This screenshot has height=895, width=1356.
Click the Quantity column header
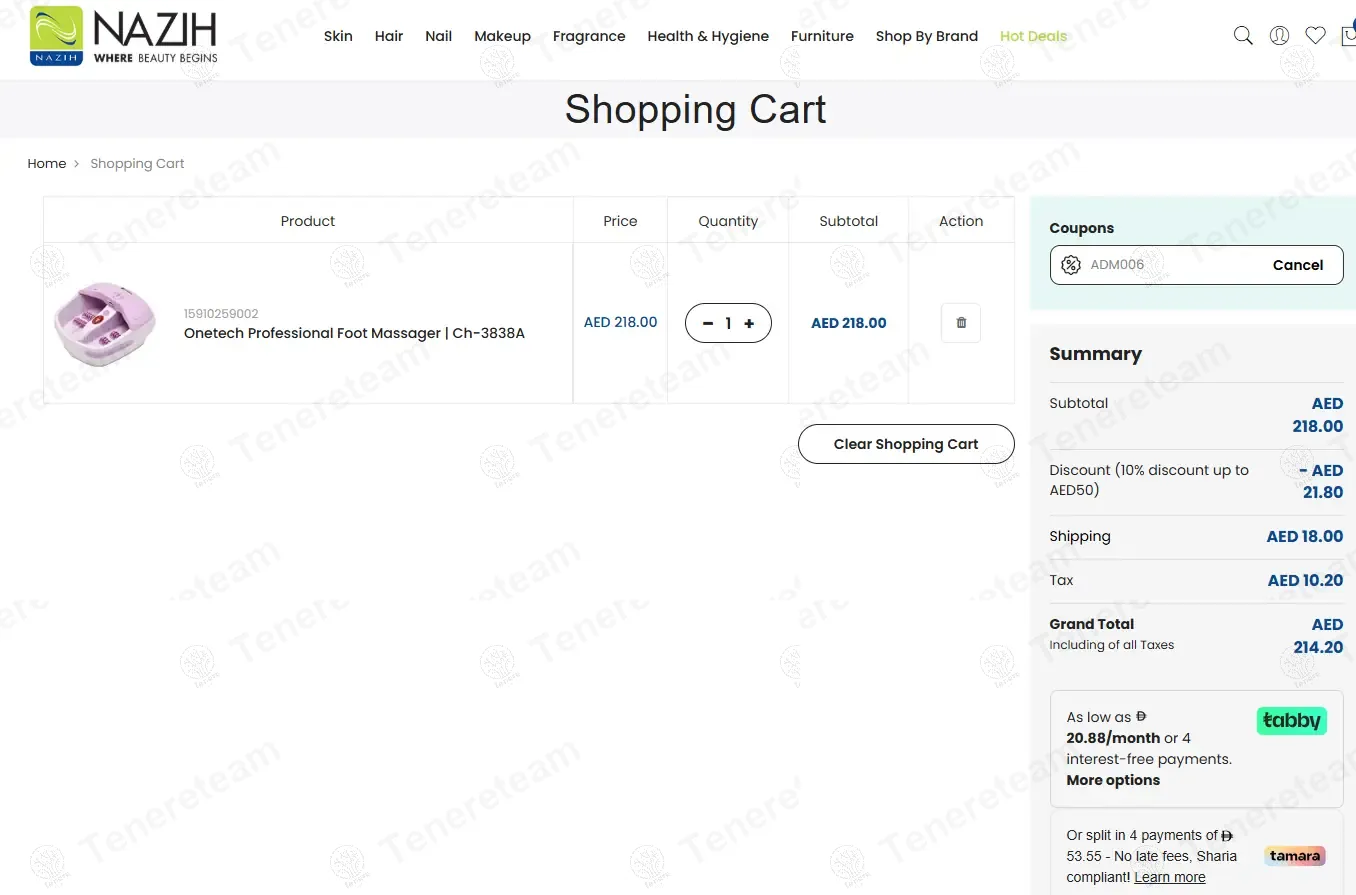tap(728, 221)
